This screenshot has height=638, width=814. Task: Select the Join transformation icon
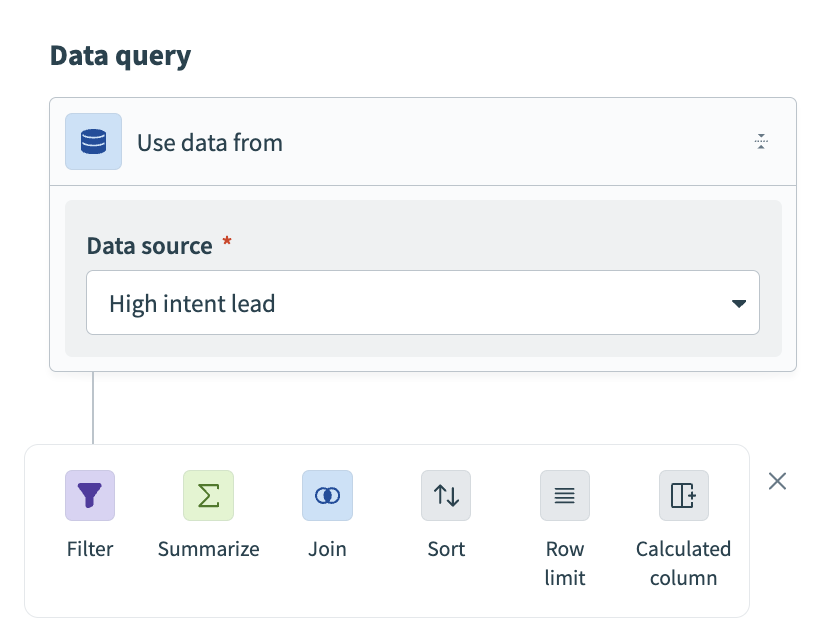point(327,495)
